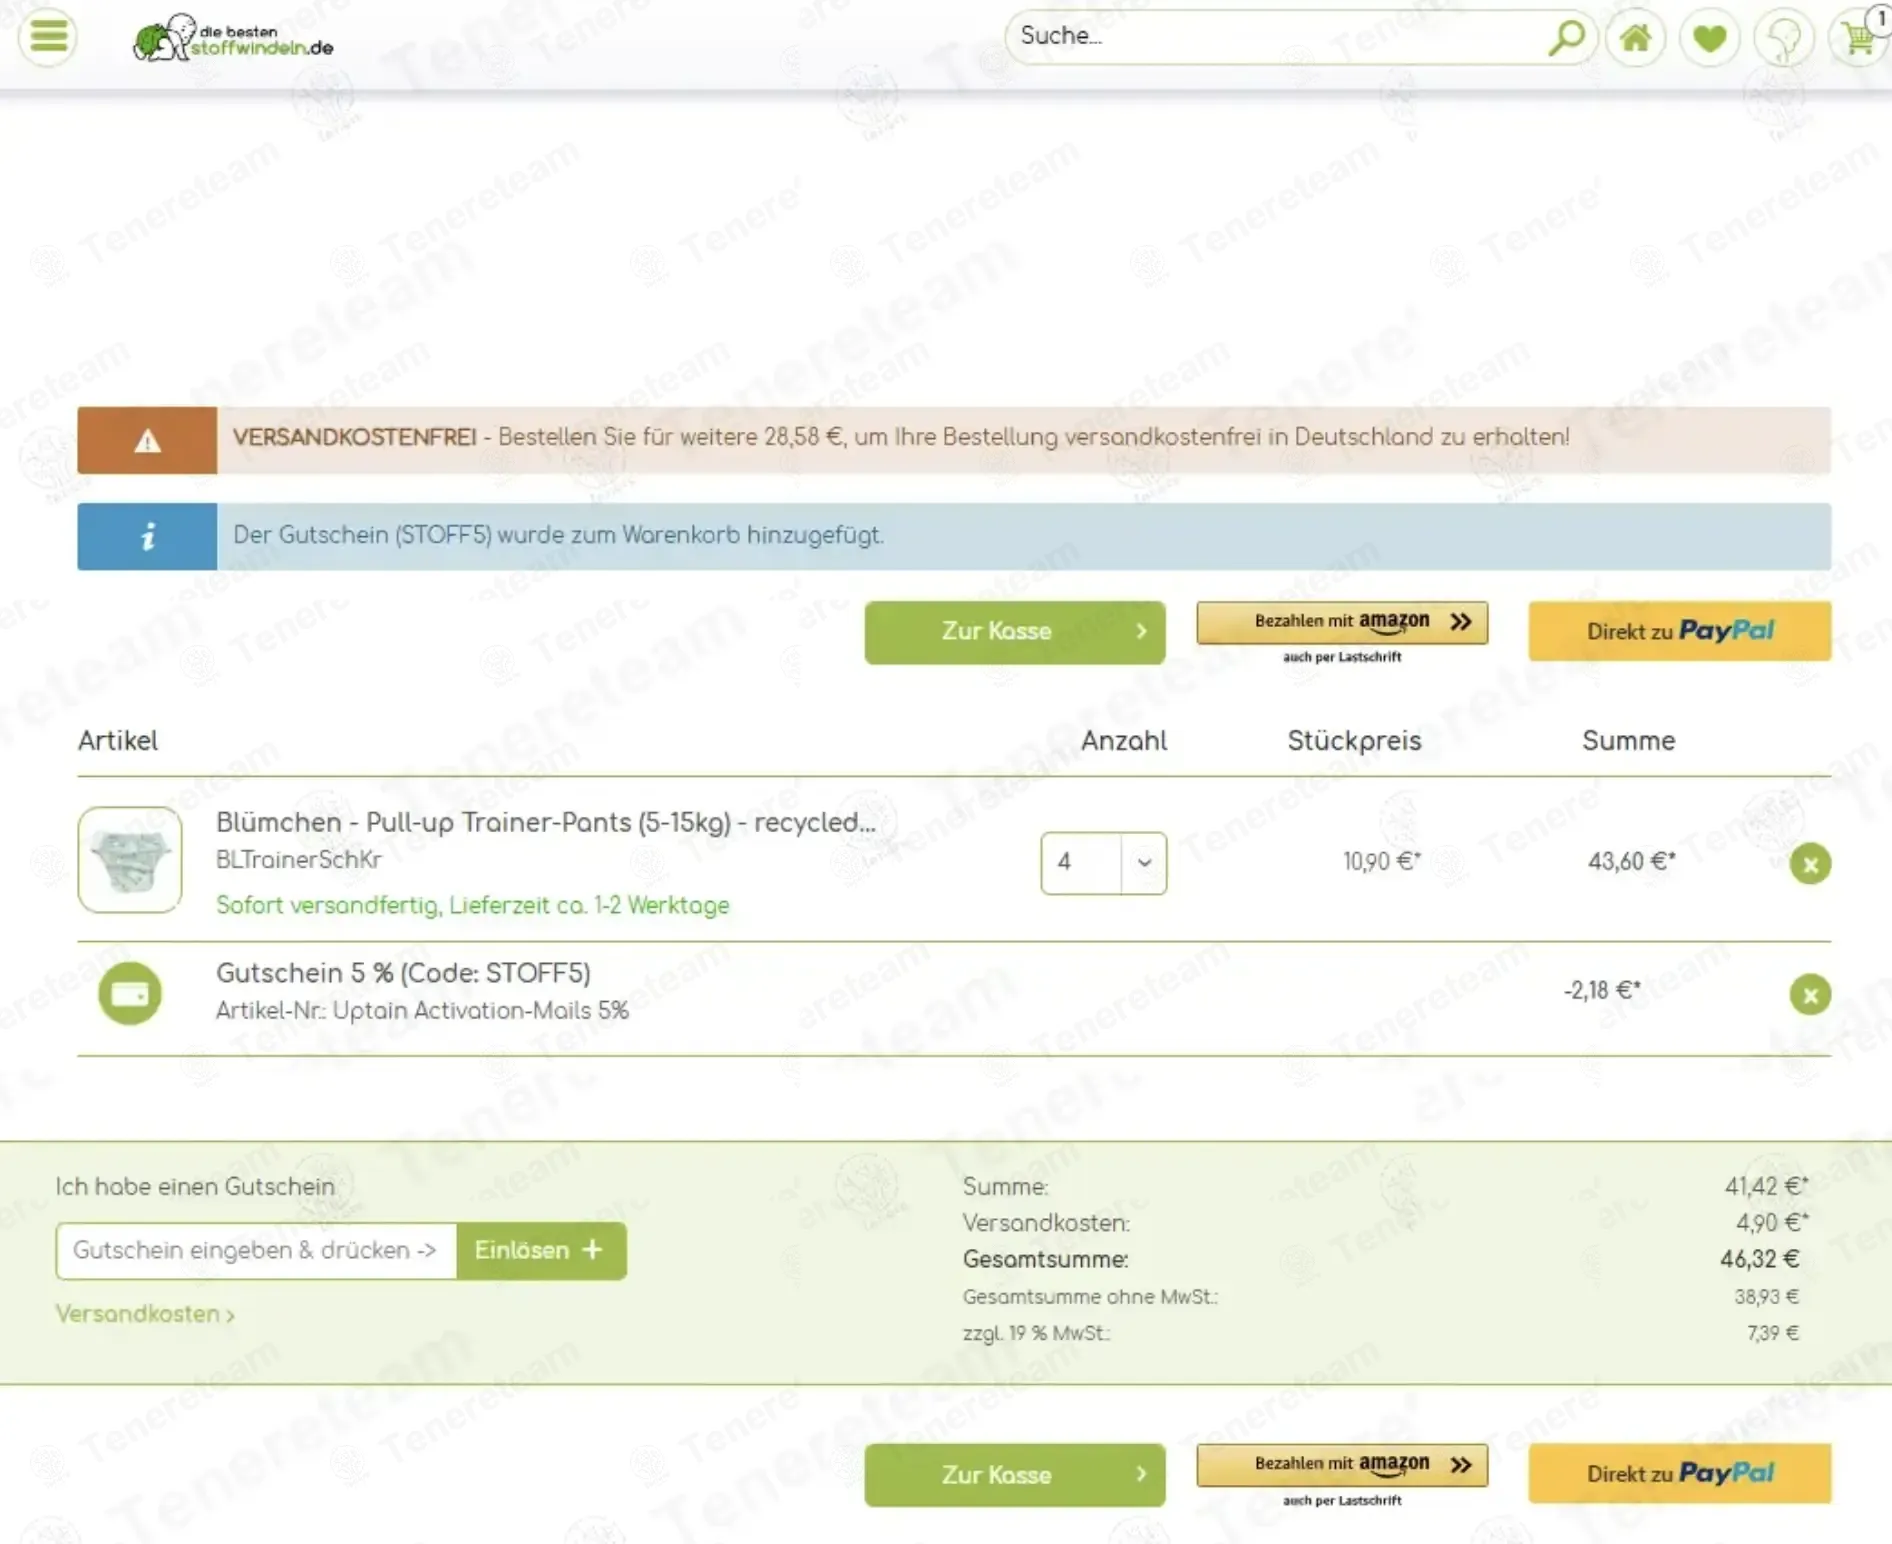Click the zzgl. 19 % MwSt. label
This screenshot has height=1544, width=1892.
click(1036, 1333)
